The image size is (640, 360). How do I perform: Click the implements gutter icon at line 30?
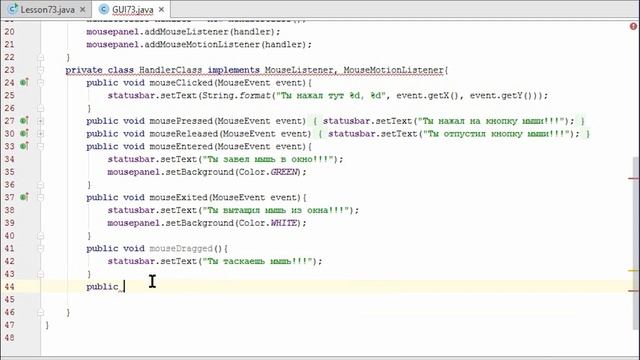(24, 133)
